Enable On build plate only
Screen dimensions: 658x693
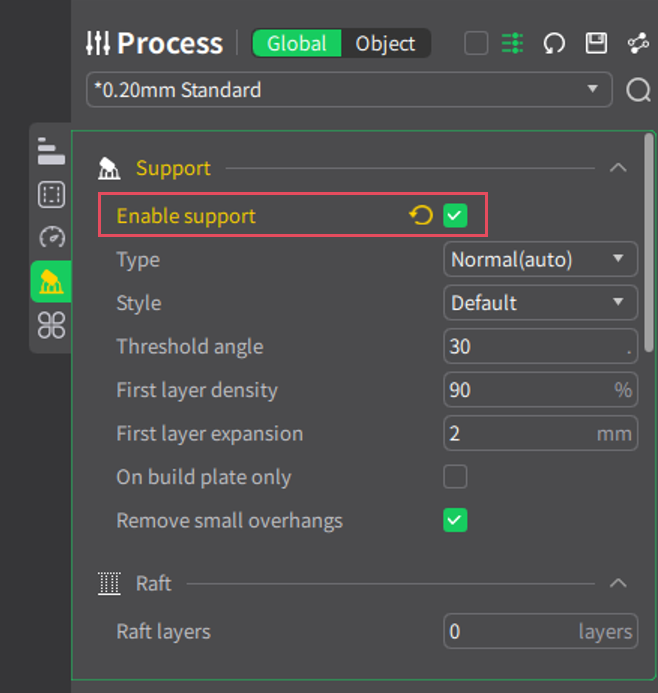[x=456, y=477]
